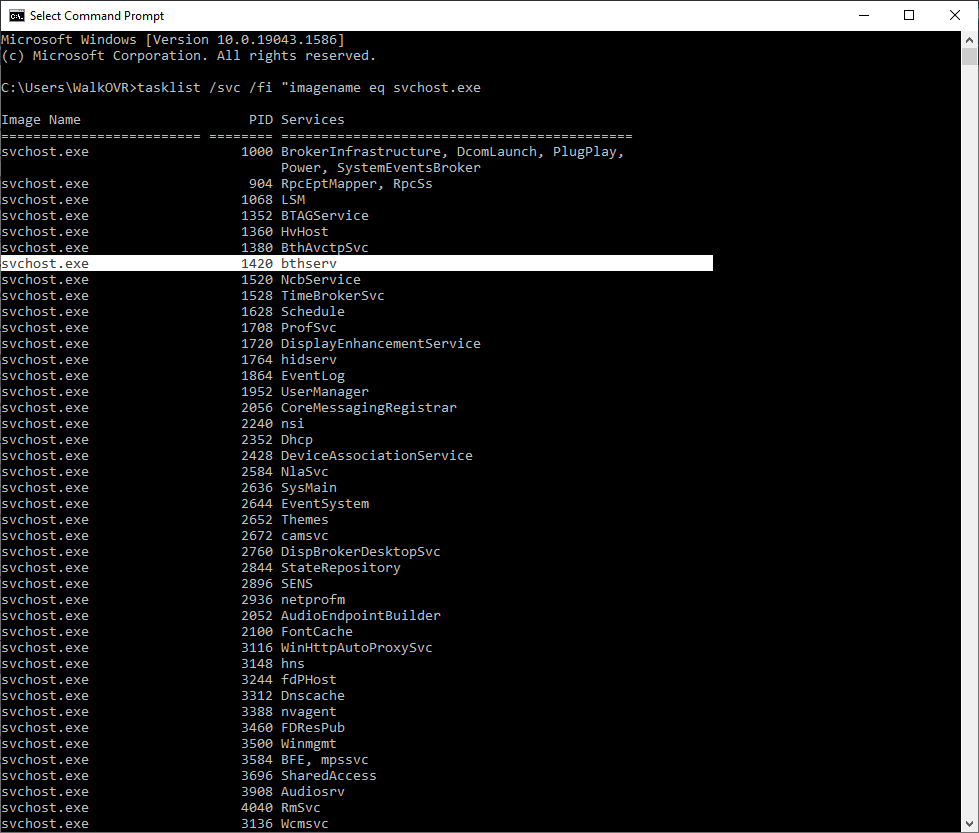Maximize the Command Prompt window
The width and height of the screenshot is (979, 833).
(908, 15)
